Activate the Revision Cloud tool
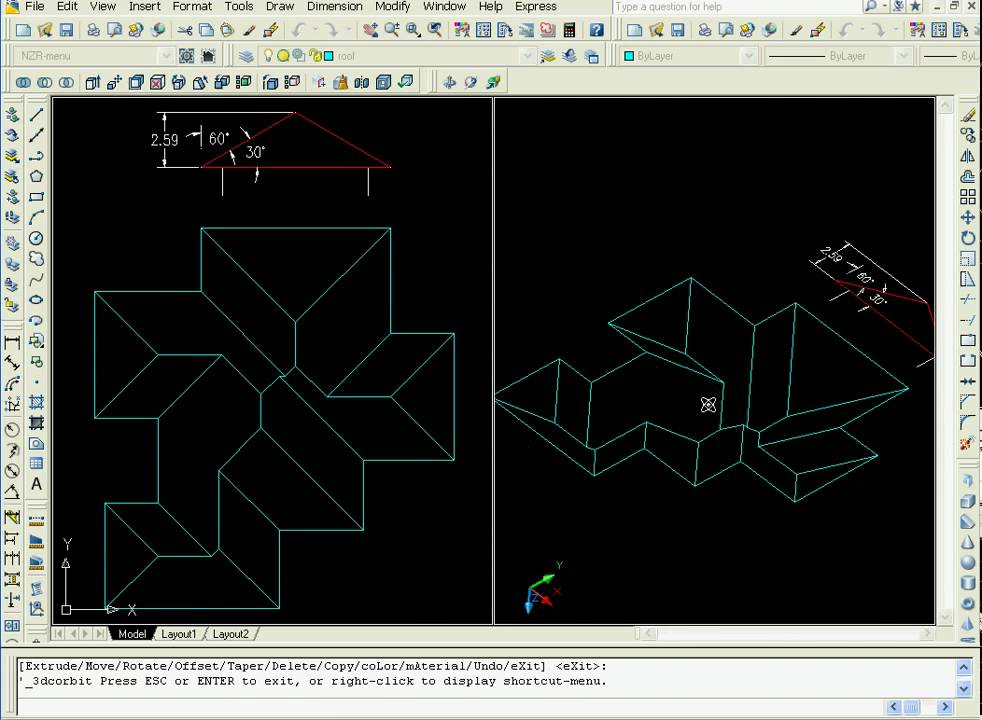 coord(36,259)
